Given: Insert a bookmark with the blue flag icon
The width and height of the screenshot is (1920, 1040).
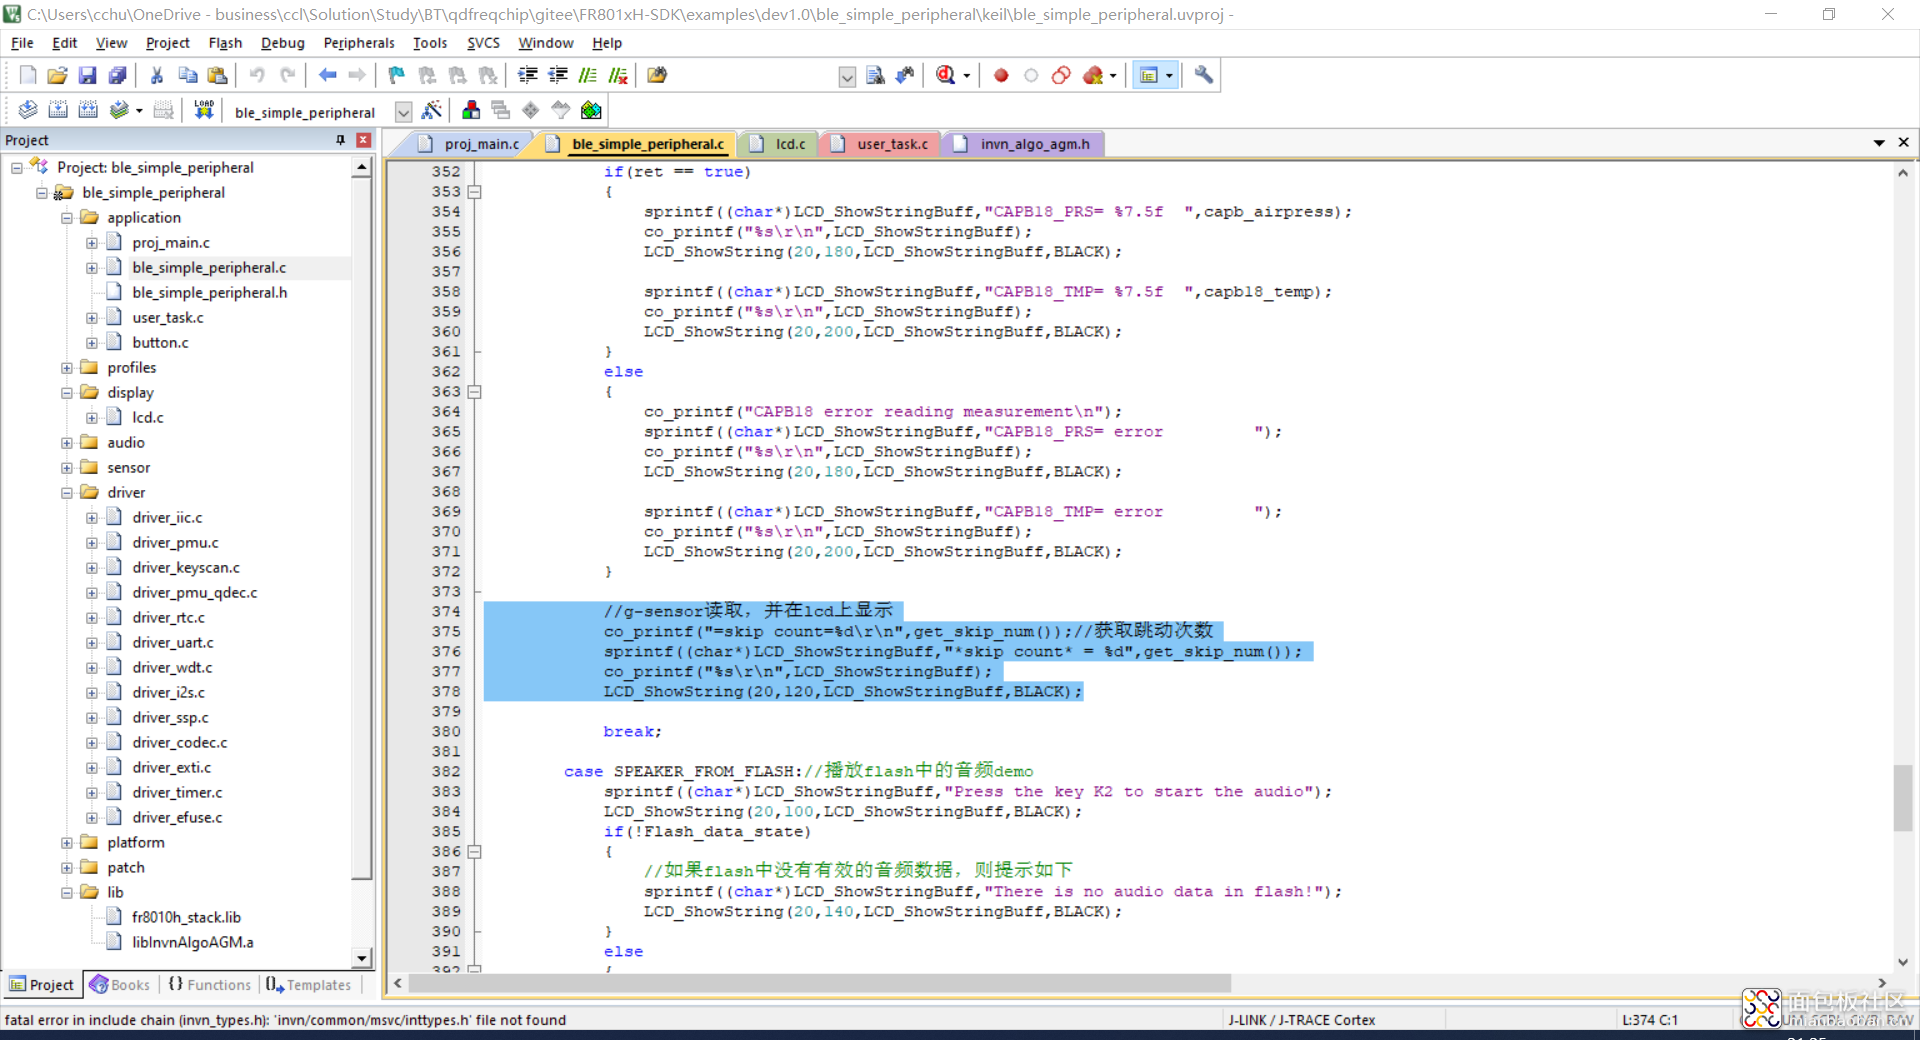Looking at the screenshot, I should (397, 75).
